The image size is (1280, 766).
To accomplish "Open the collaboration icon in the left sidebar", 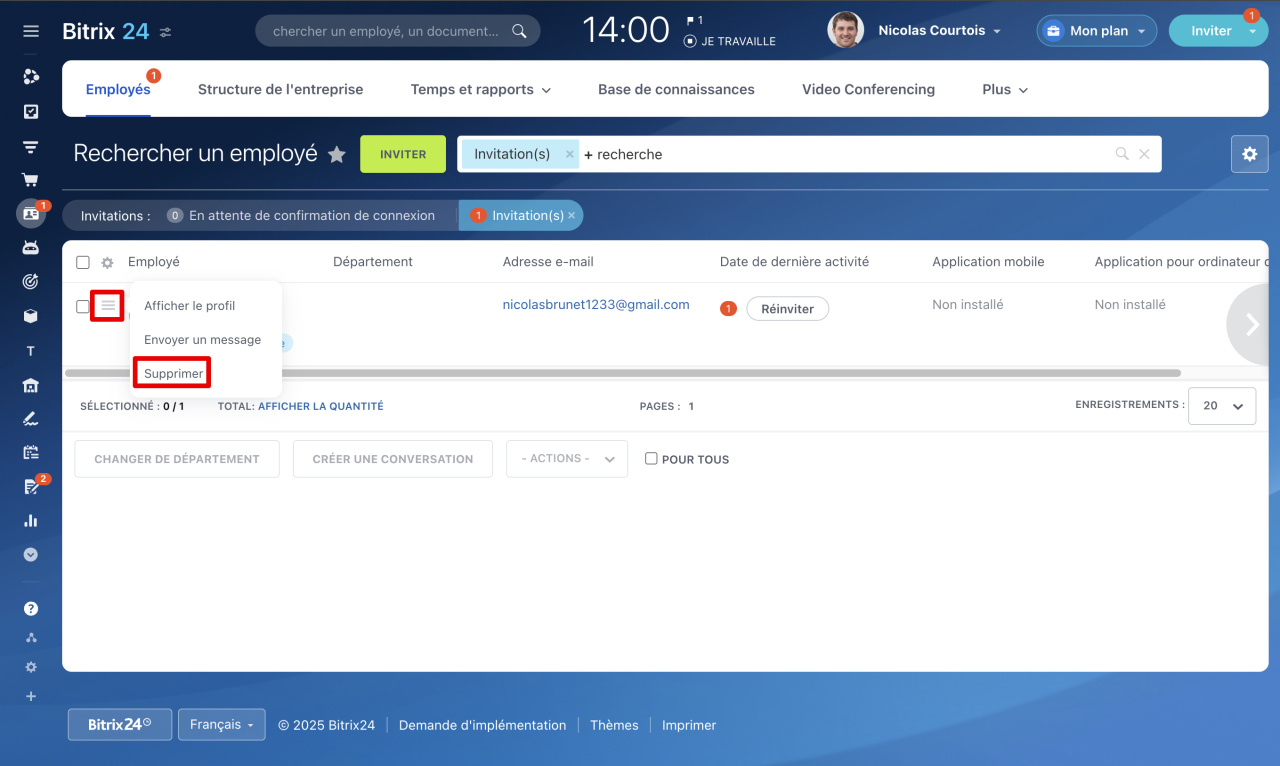I will (x=31, y=76).
